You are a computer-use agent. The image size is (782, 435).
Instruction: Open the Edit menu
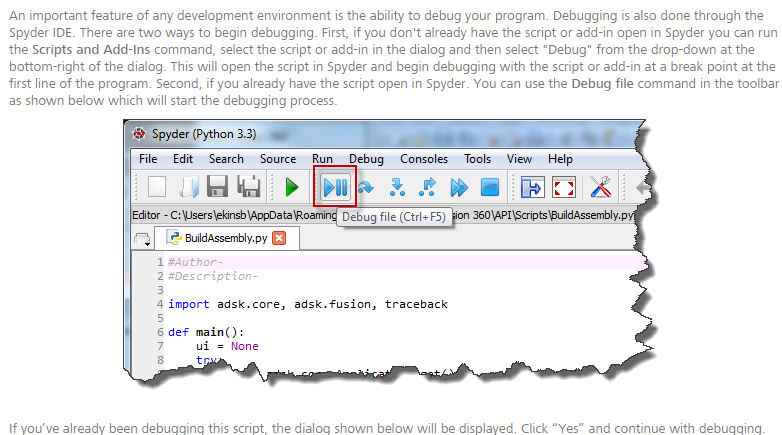(x=183, y=159)
